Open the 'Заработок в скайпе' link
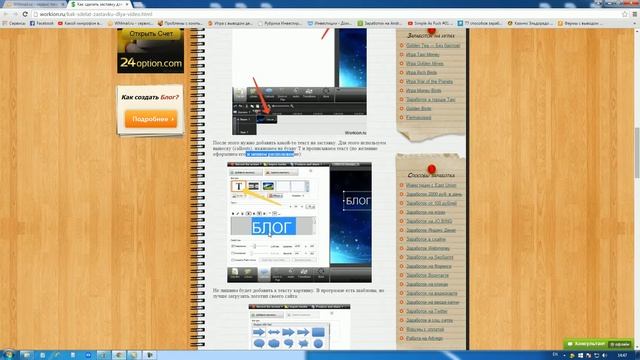The height and width of the screenshot is (360, 640). tap(426, 239)
